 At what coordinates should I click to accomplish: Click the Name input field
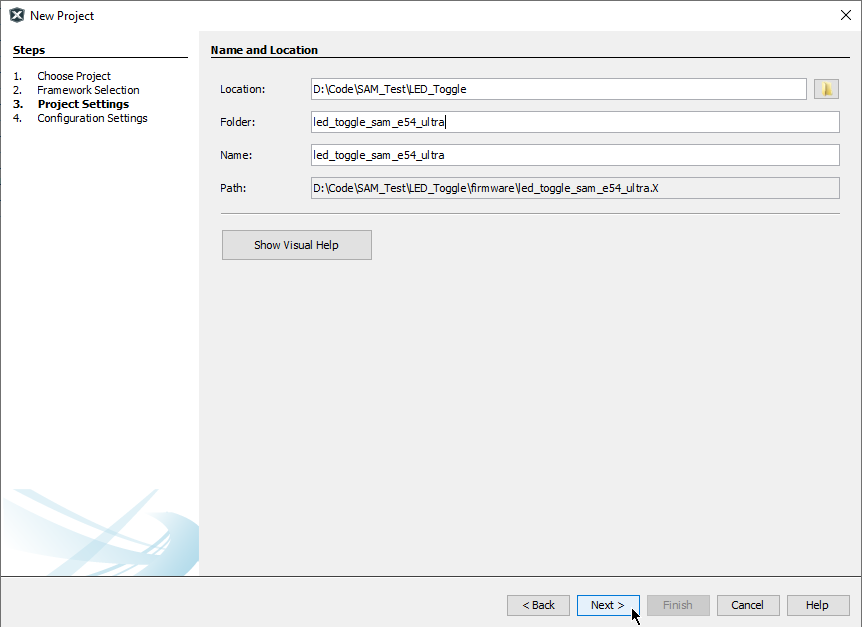(575, 155)
